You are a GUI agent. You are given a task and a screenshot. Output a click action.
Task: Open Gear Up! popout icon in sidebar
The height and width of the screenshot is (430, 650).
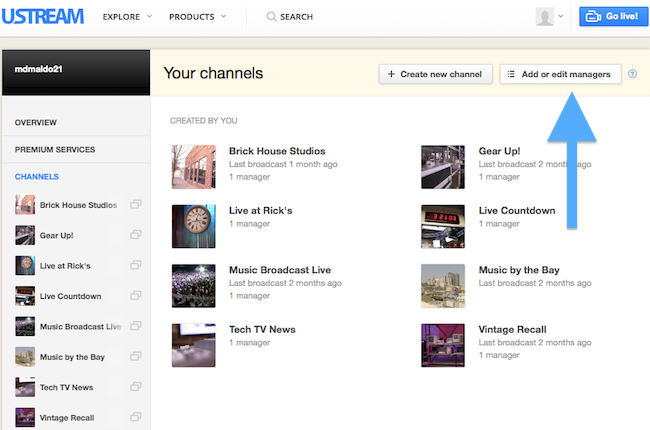coord(136,234)
